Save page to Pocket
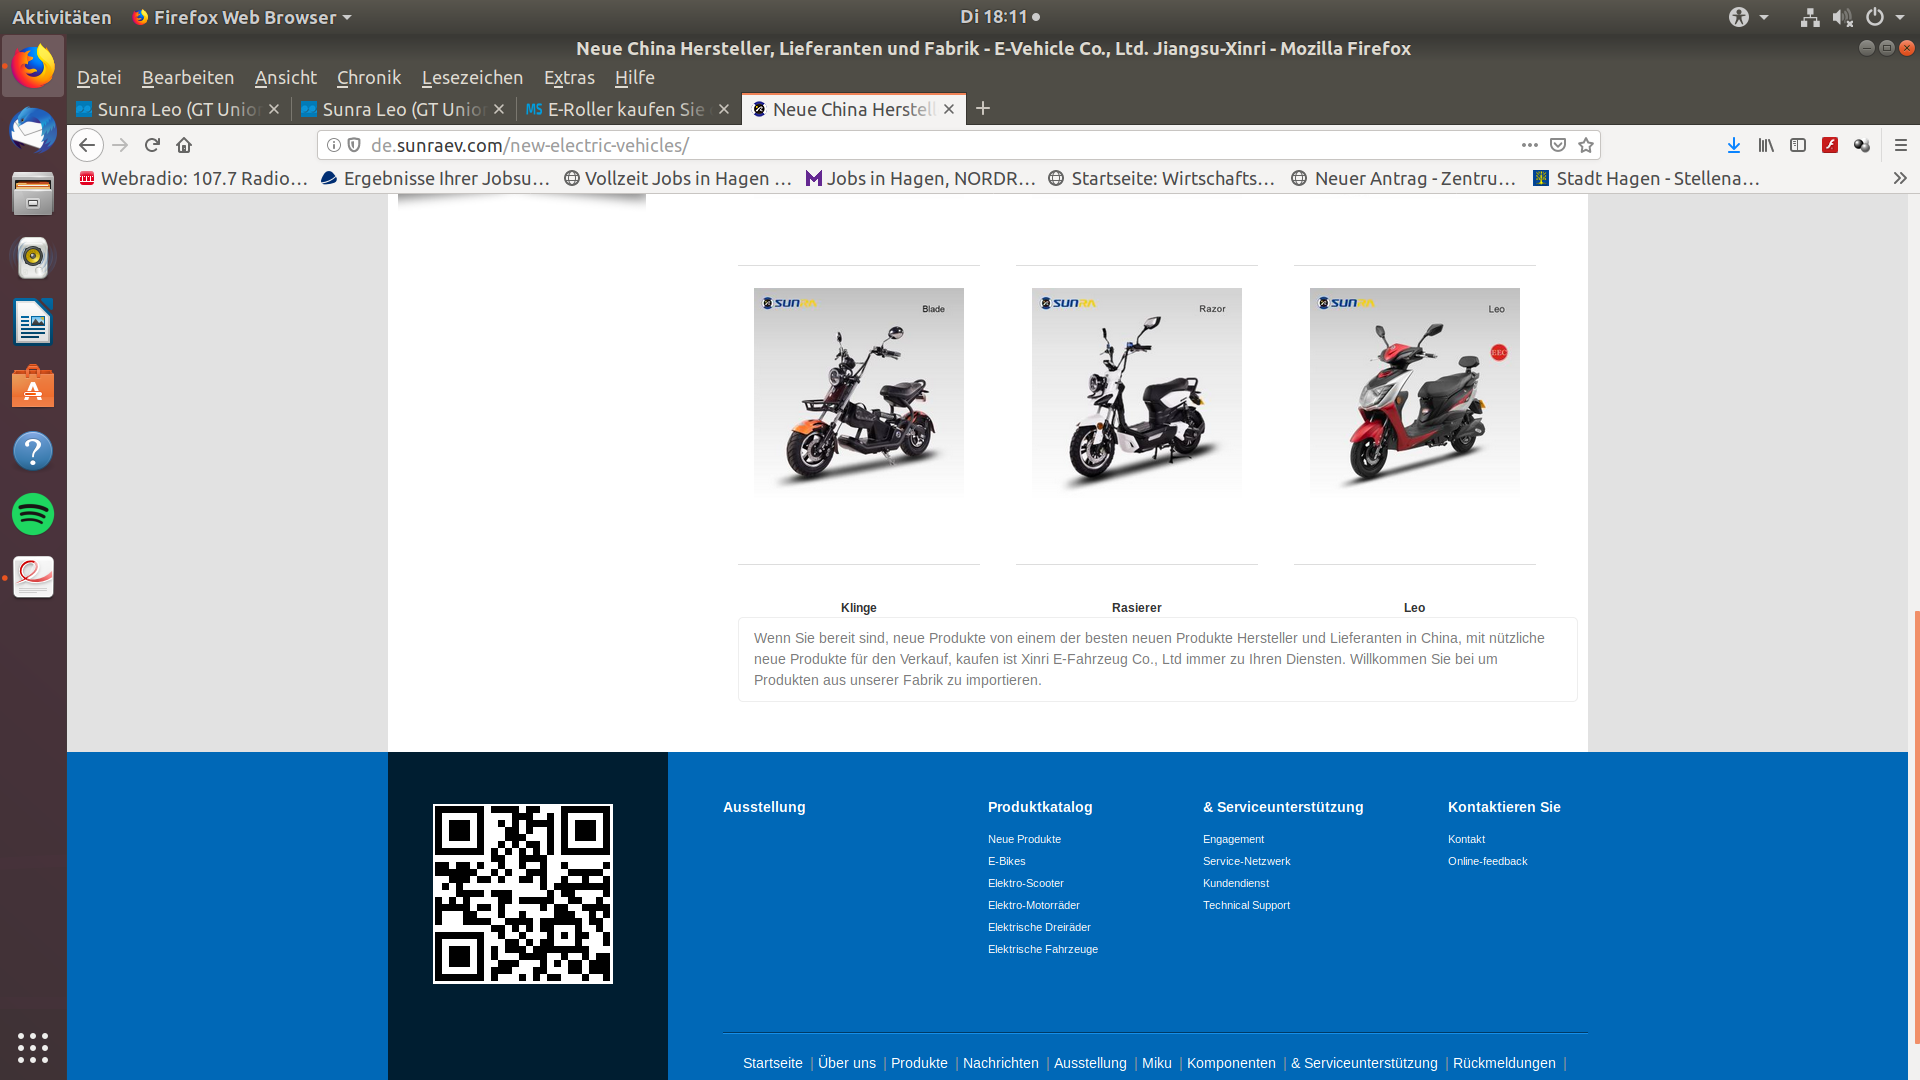 click(1558, 145)
